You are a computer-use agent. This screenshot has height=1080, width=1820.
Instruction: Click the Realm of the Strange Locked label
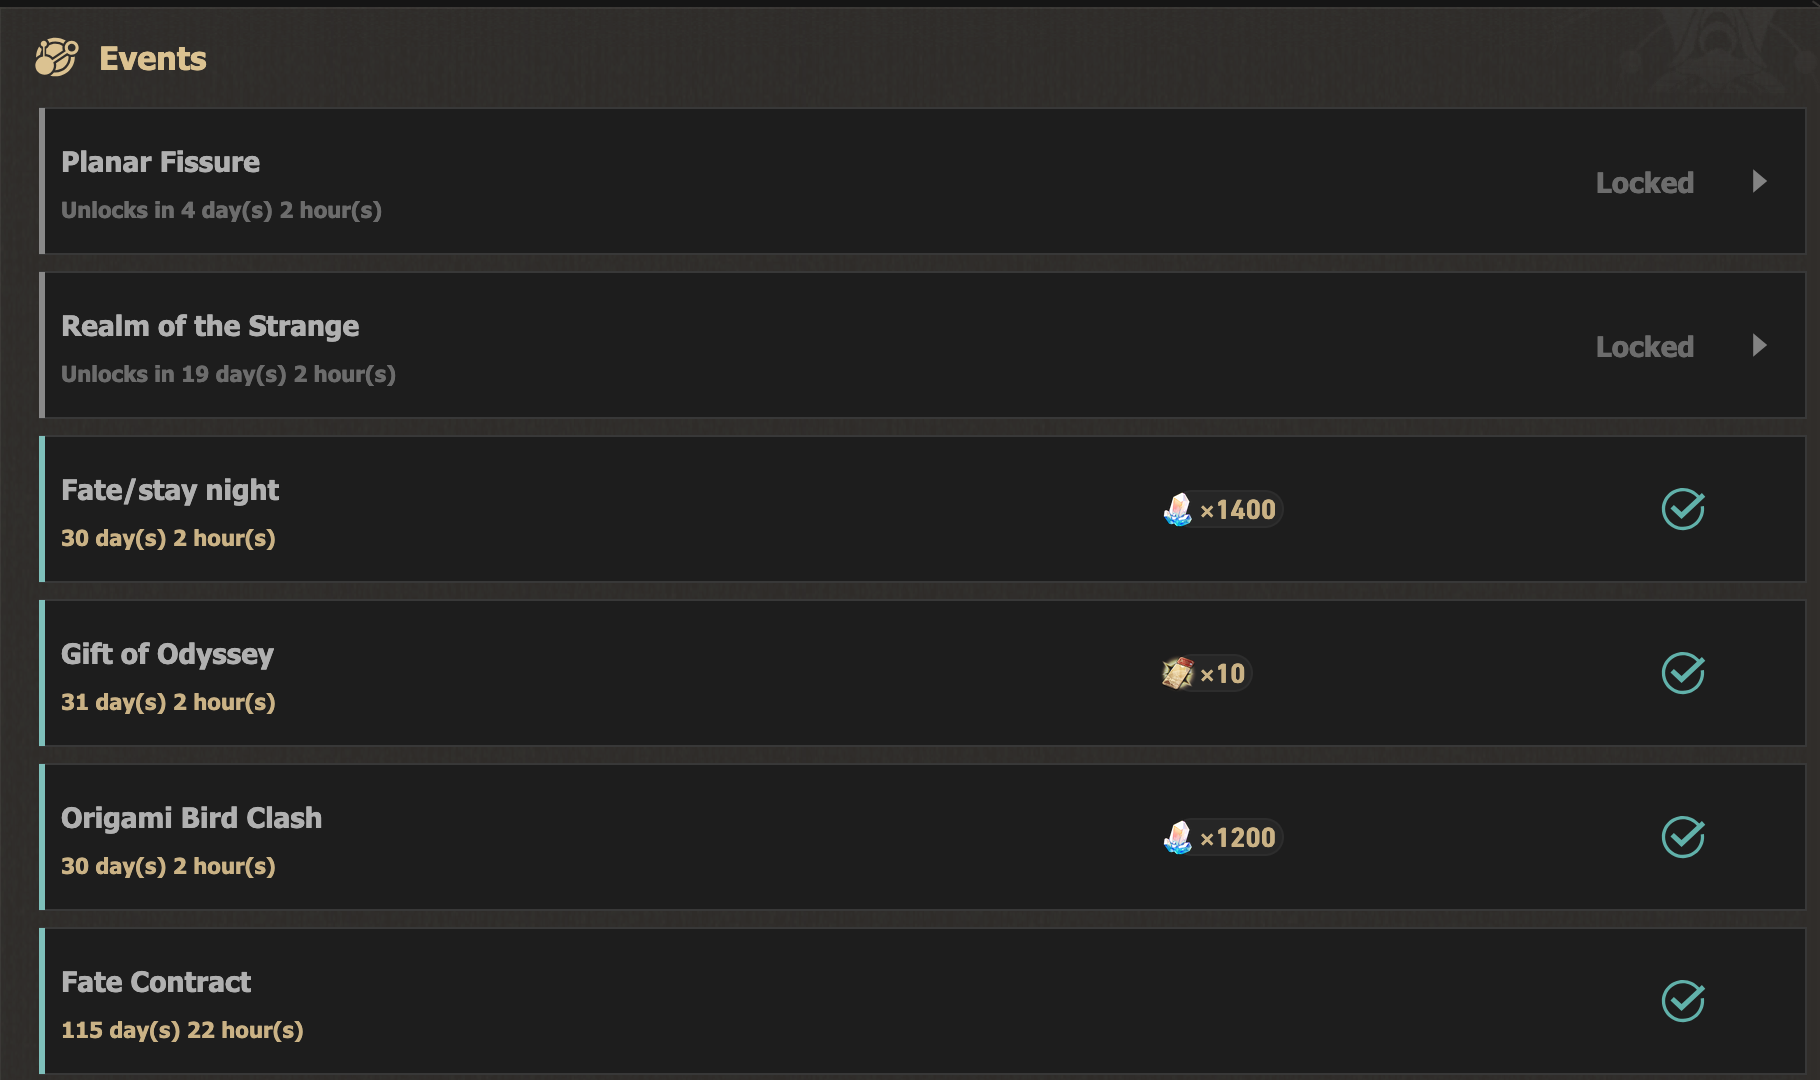point(1644,347)
